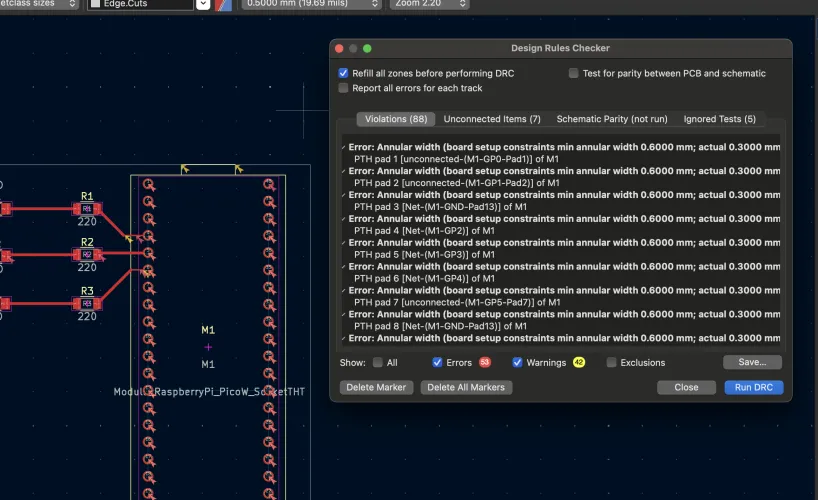Screen dimensions: 818x500
Task: Click the Edge.Cuts layer color swatch
Action: point(95,4)
